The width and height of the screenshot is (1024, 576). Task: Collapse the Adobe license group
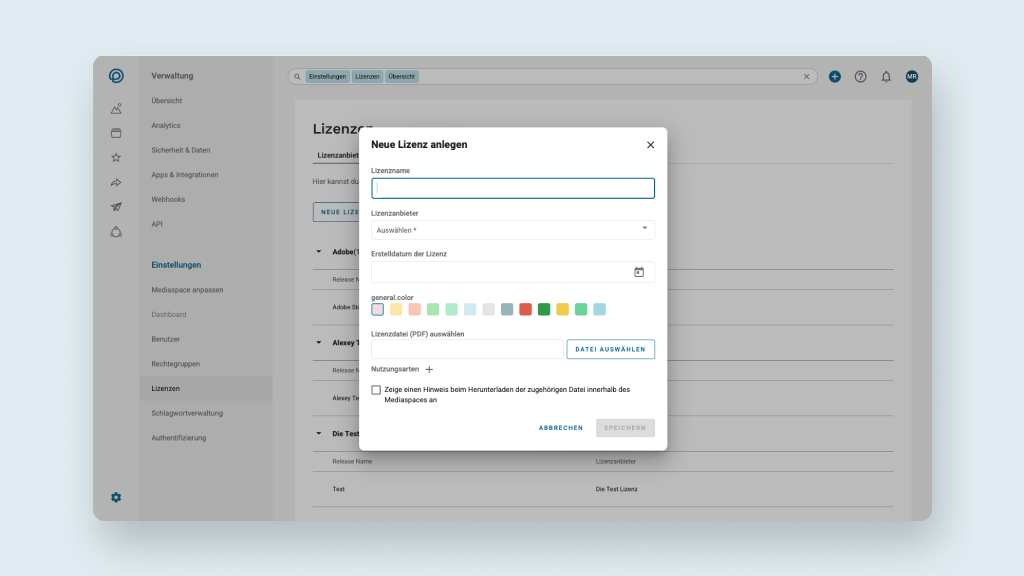point(319,251)
